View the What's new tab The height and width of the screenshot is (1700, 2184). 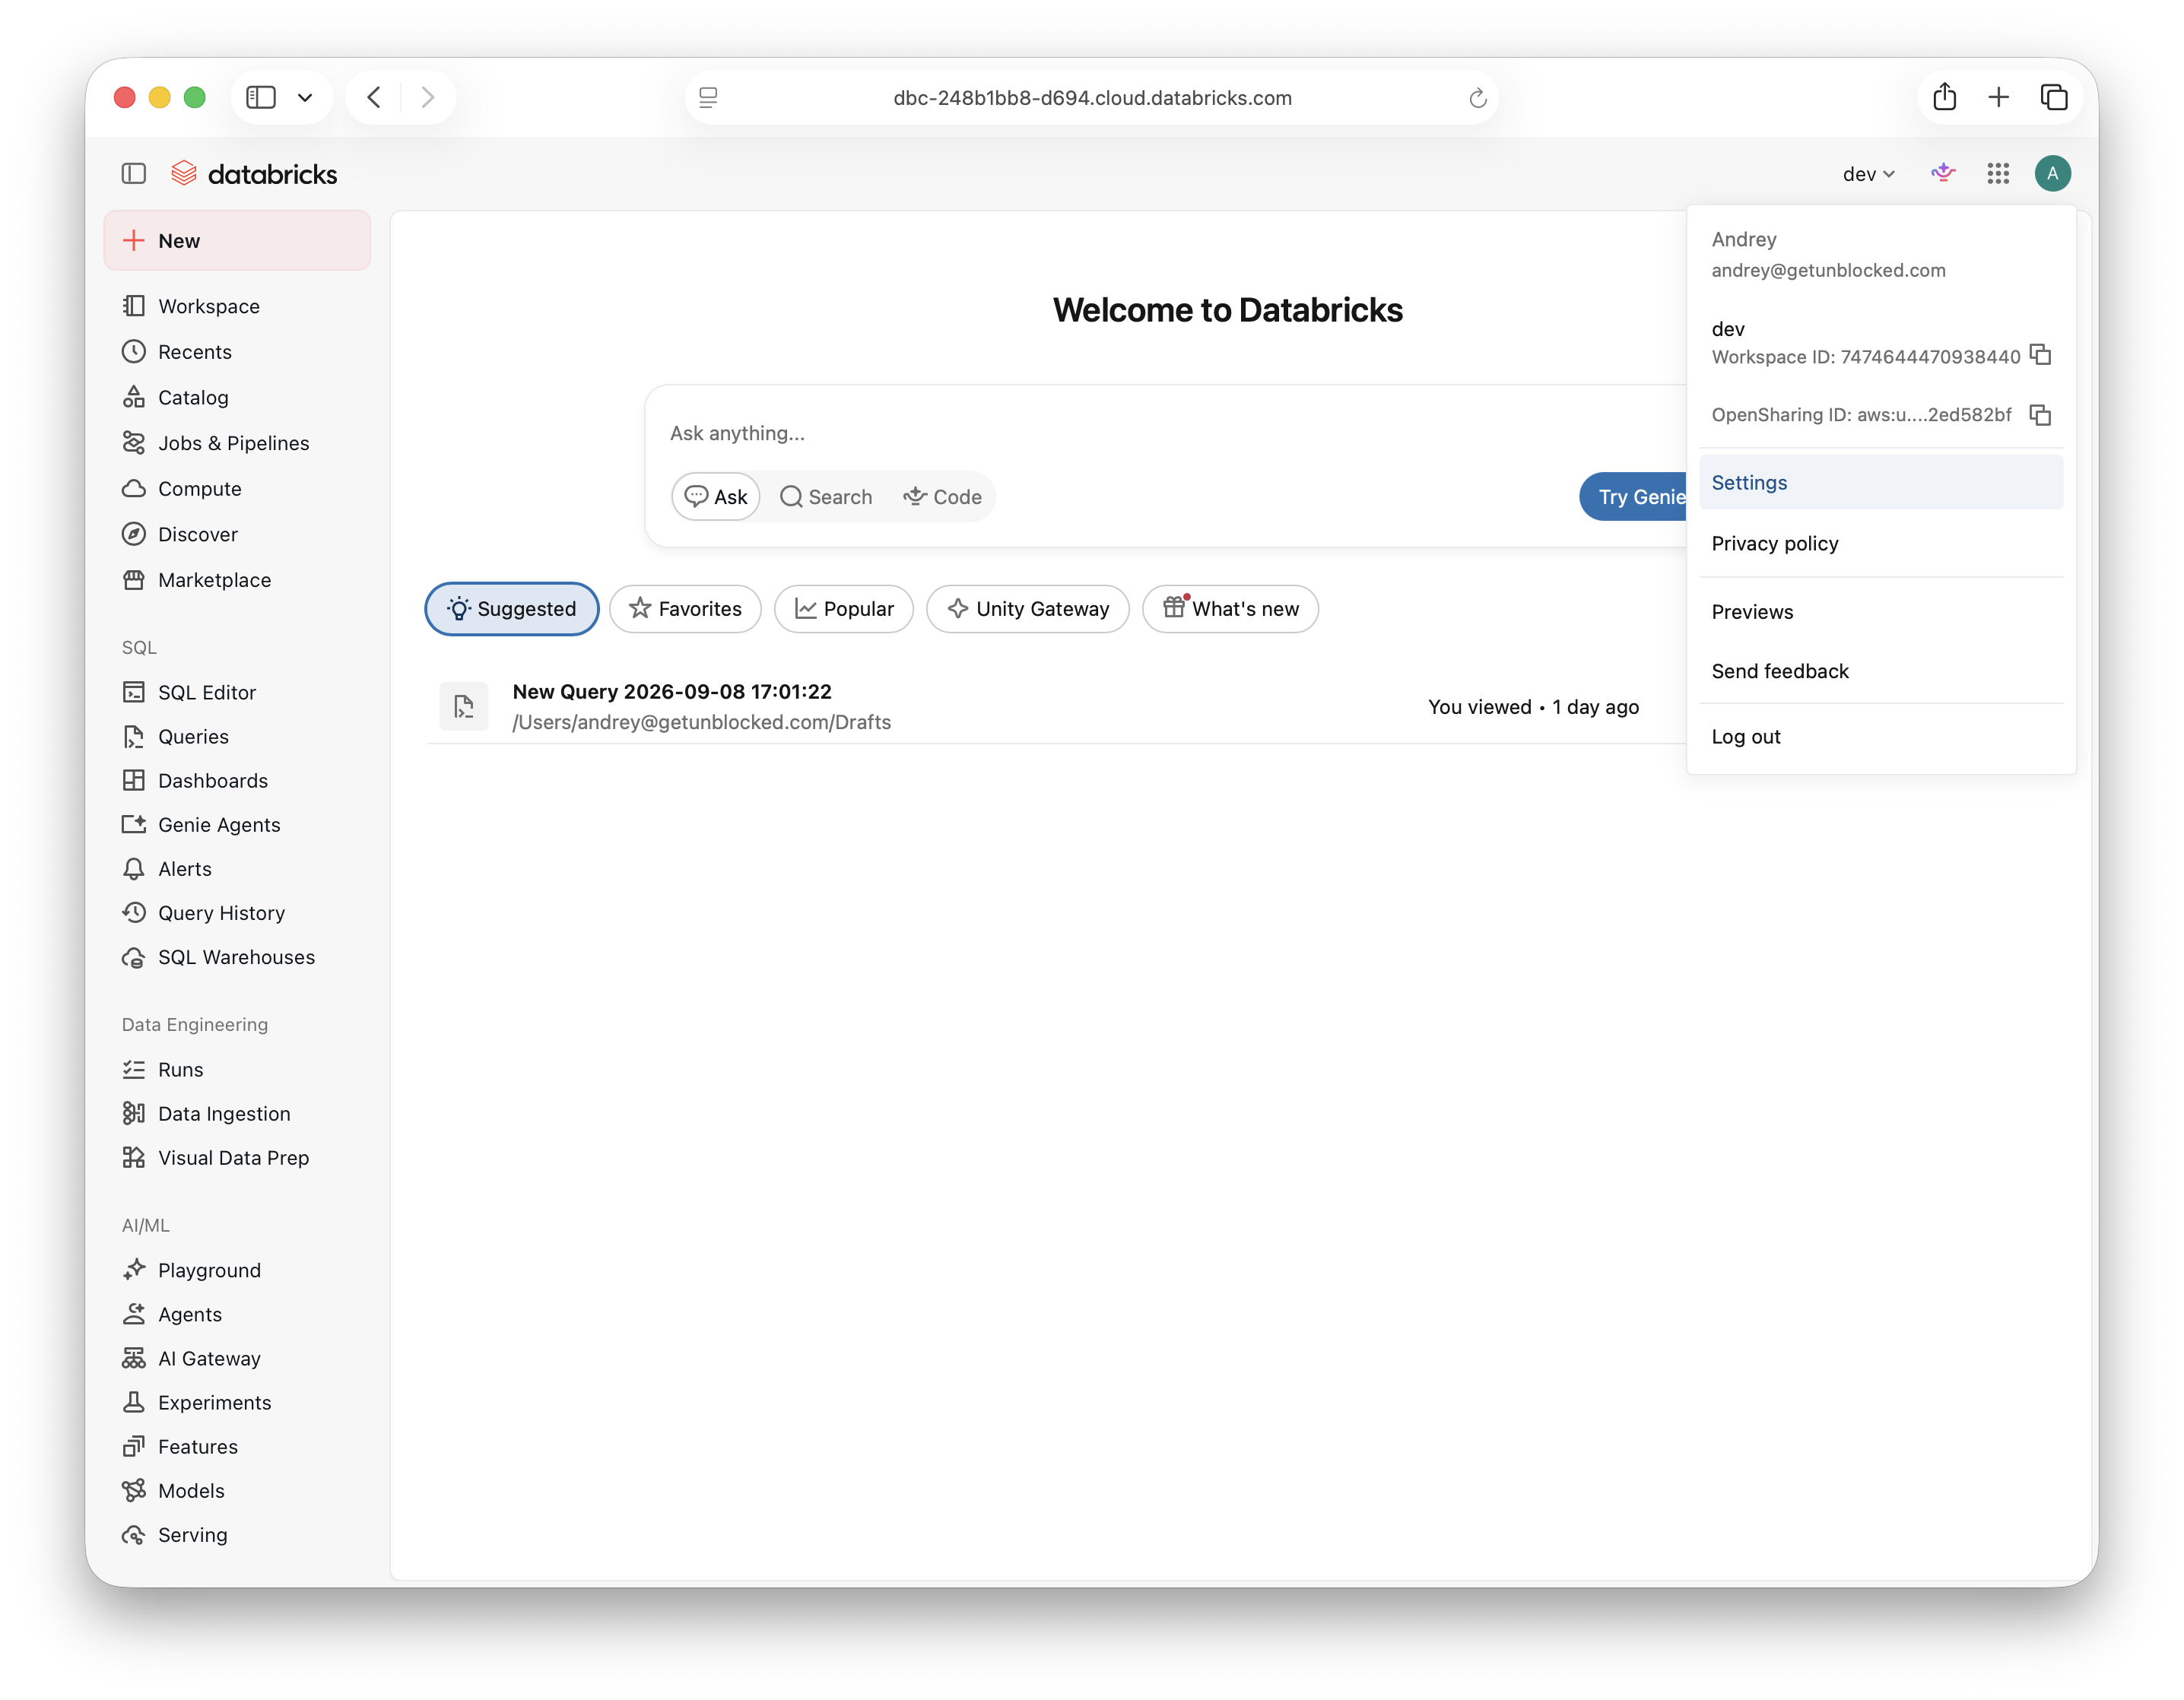1230,609
